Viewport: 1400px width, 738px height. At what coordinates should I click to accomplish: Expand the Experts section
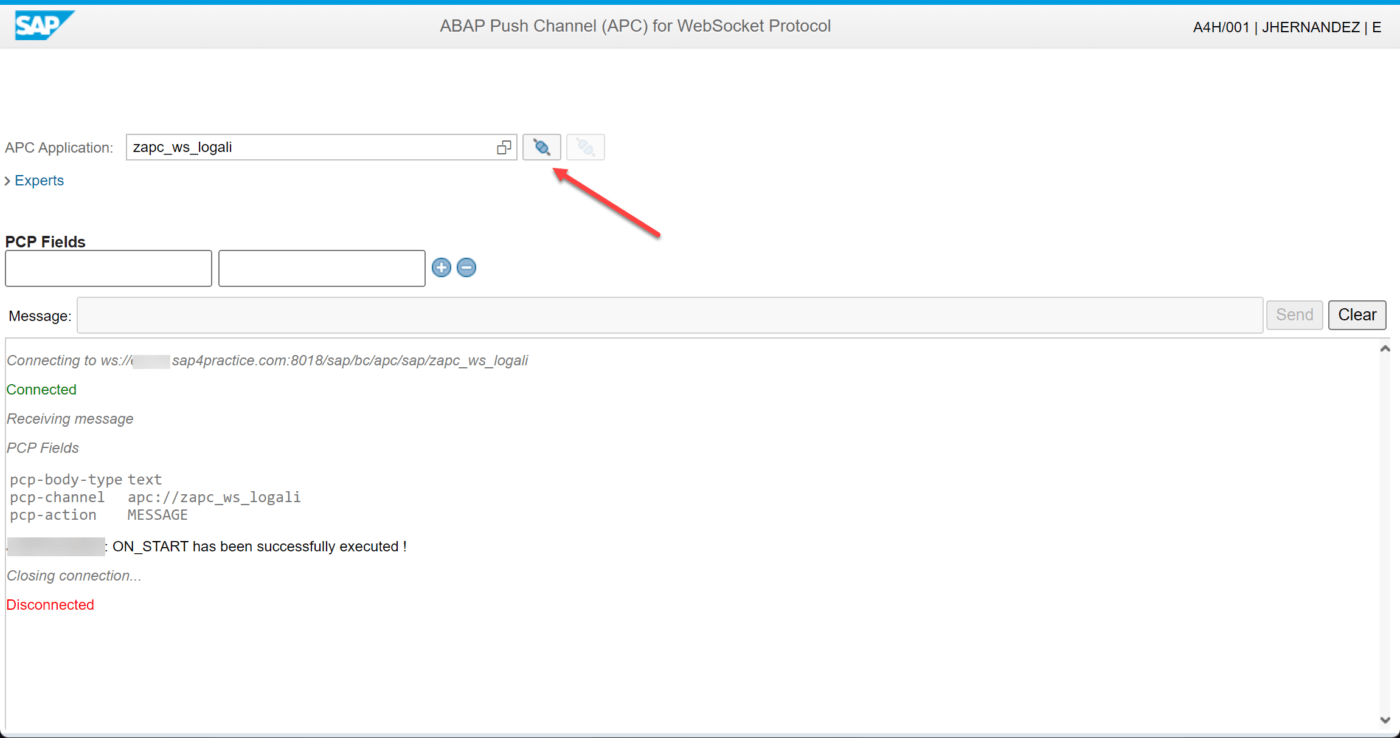34,181
